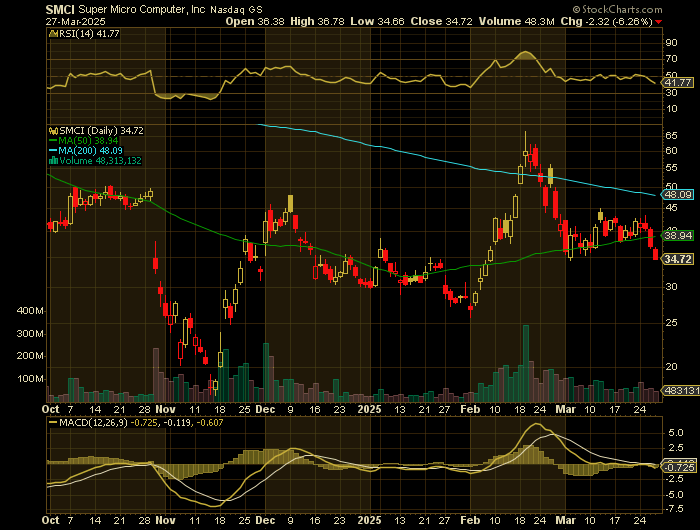Click the 'RSI(14) 41.77' indicator label
The height and width of the screenshot is (530, 700).
click(x=89, y=33)
